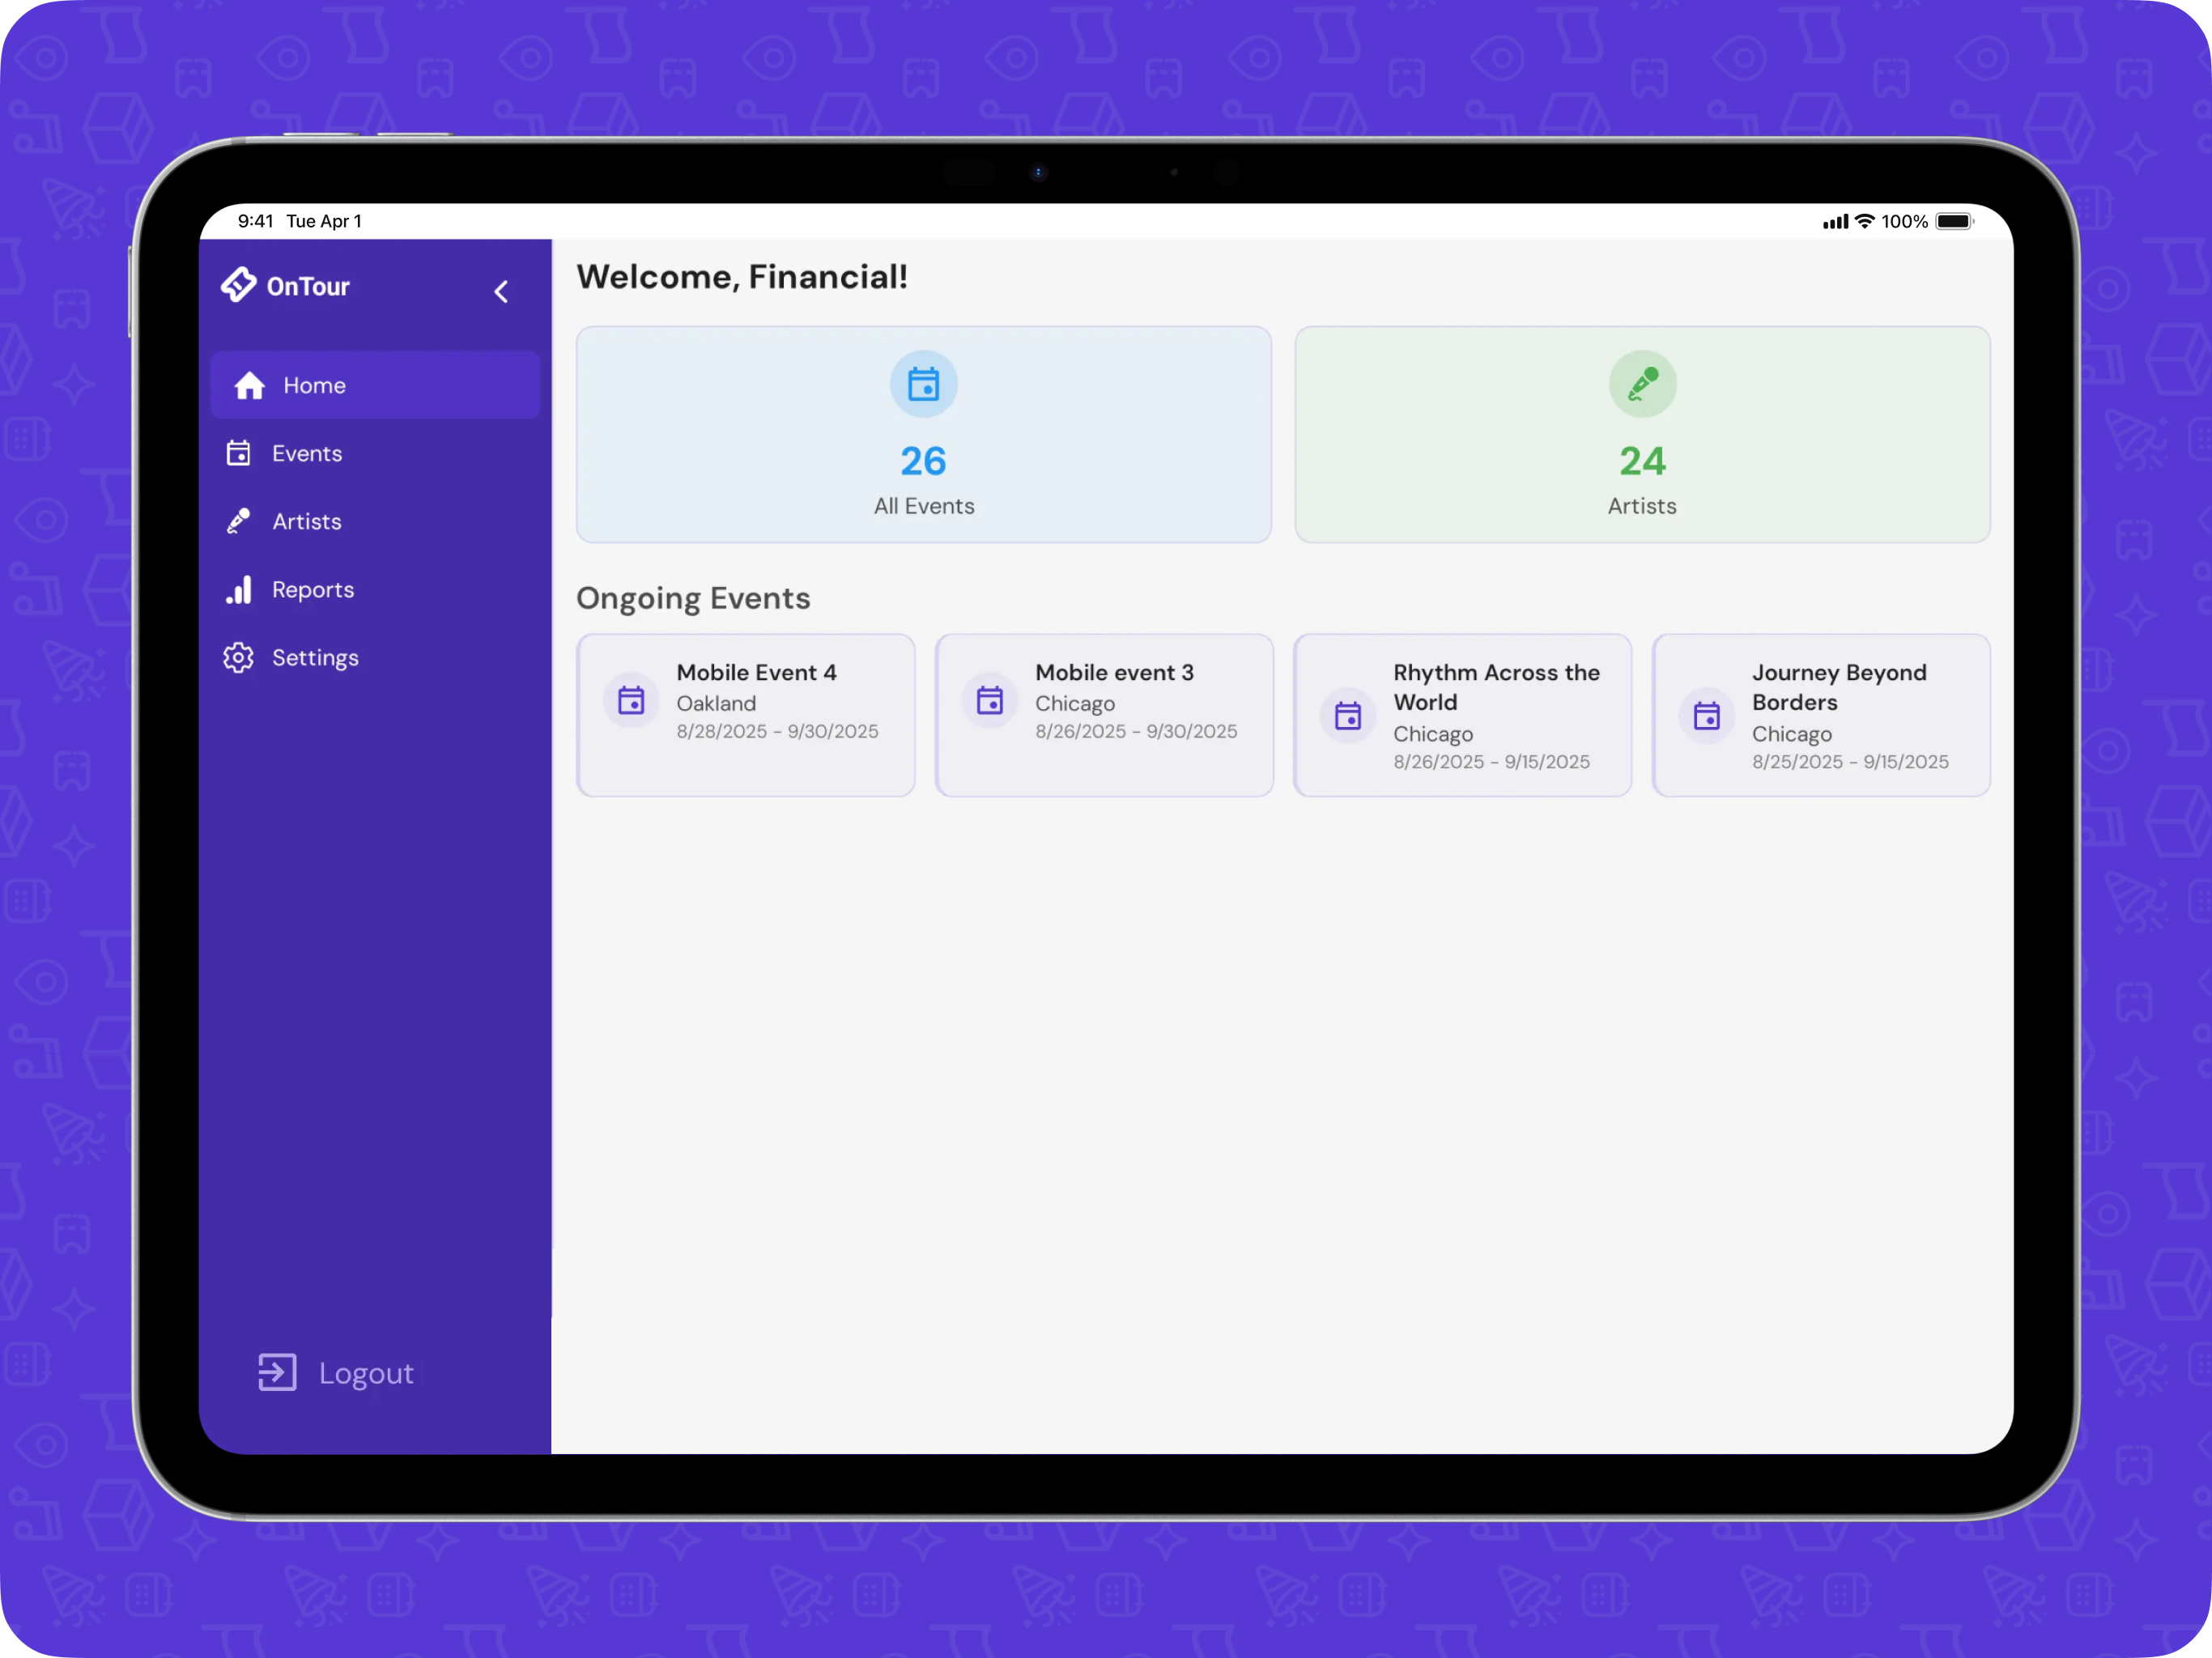Open the Mobile Event 4 title
The width and height of the screenshot is (2212, 1658).
click(756, 672)
